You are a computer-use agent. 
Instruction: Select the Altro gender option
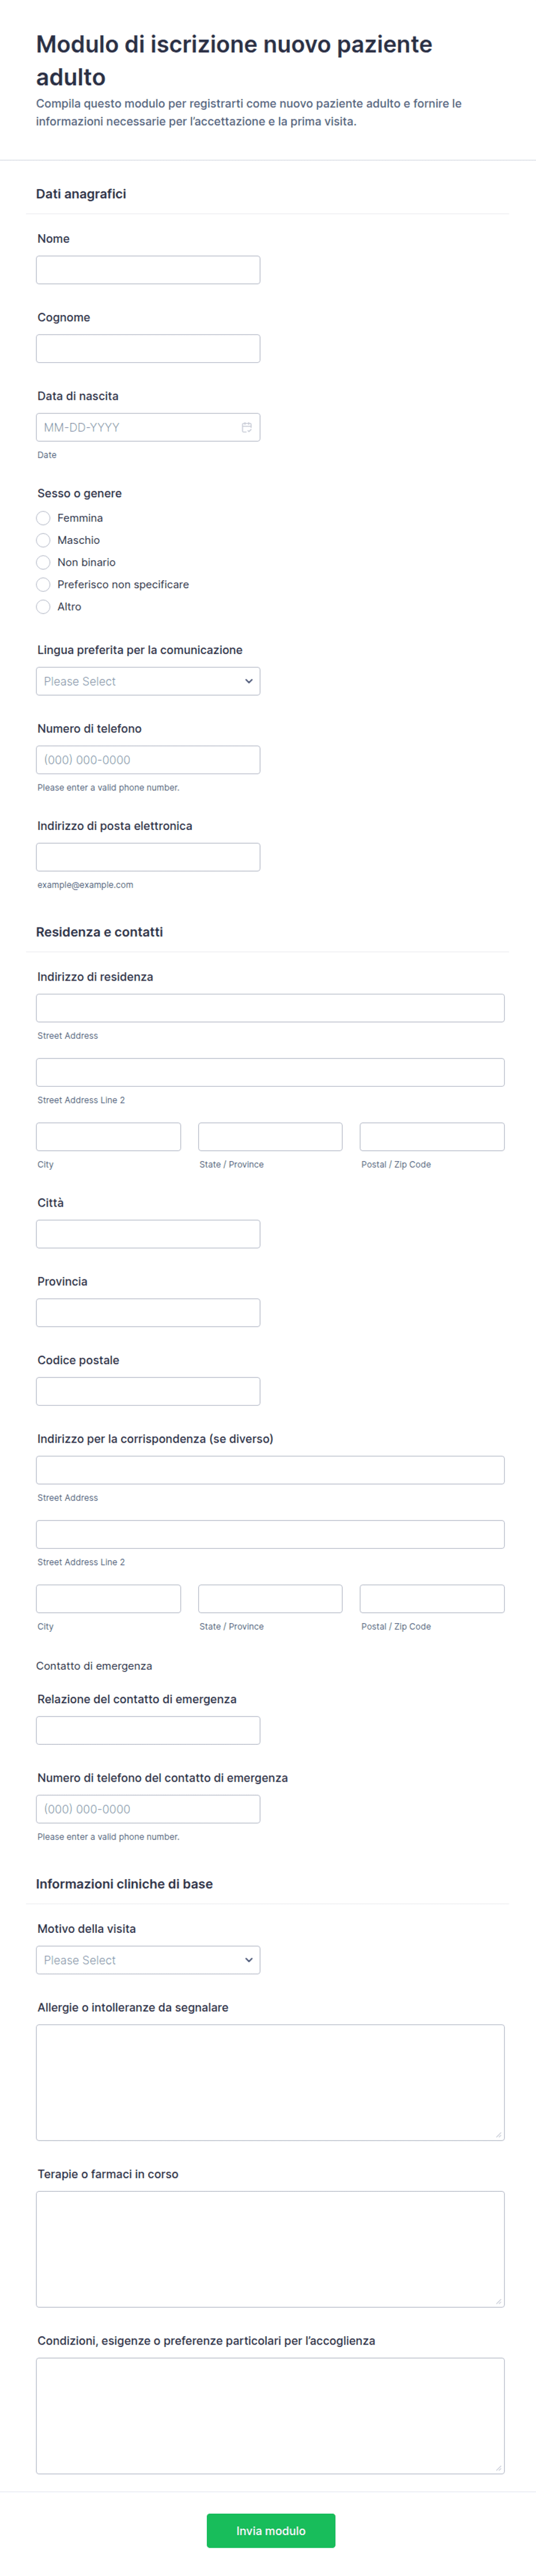43,606
